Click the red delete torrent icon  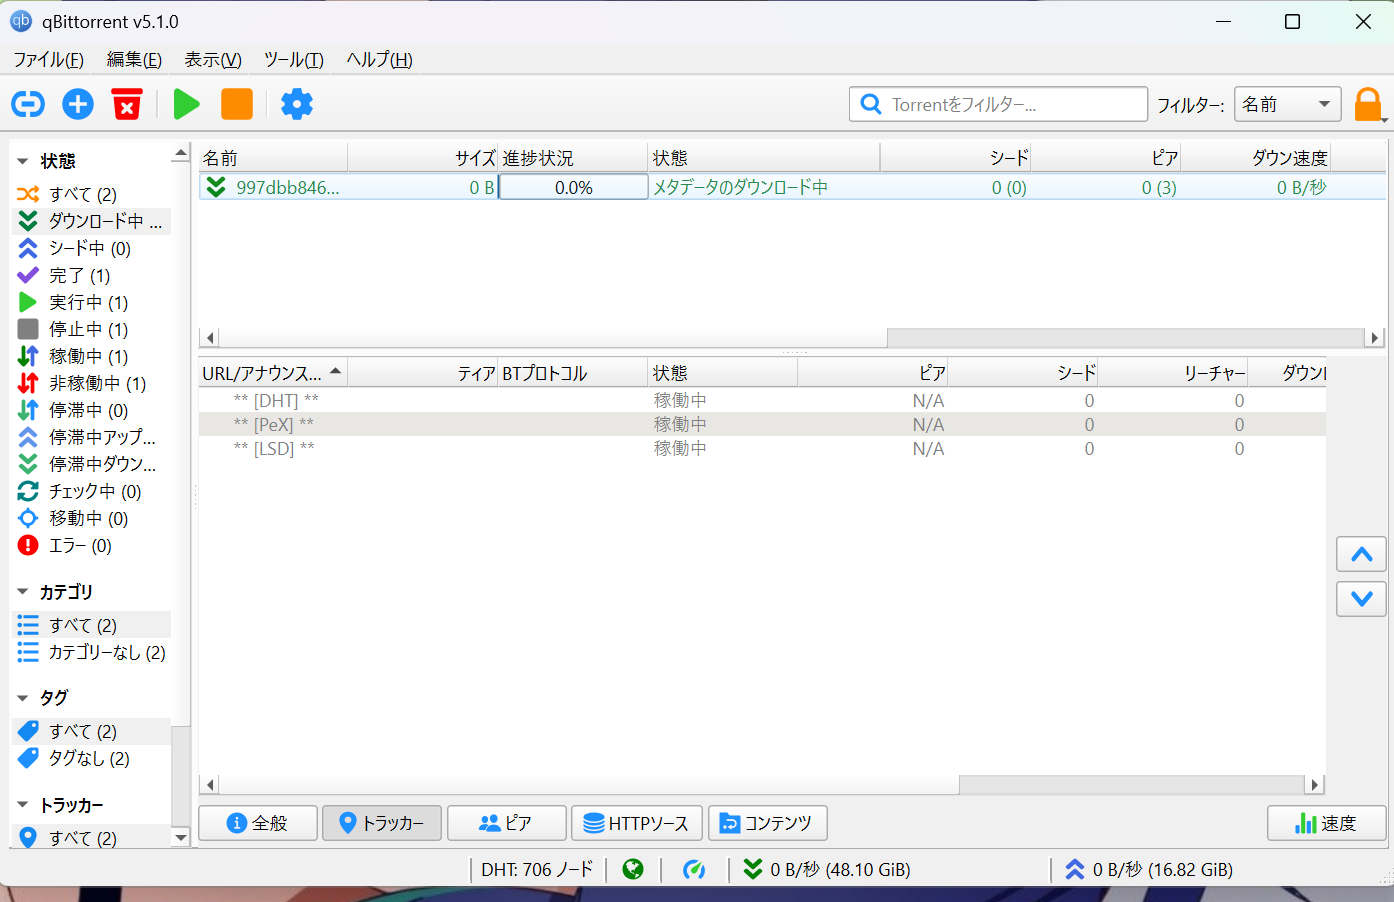click(x=127, y=104)
